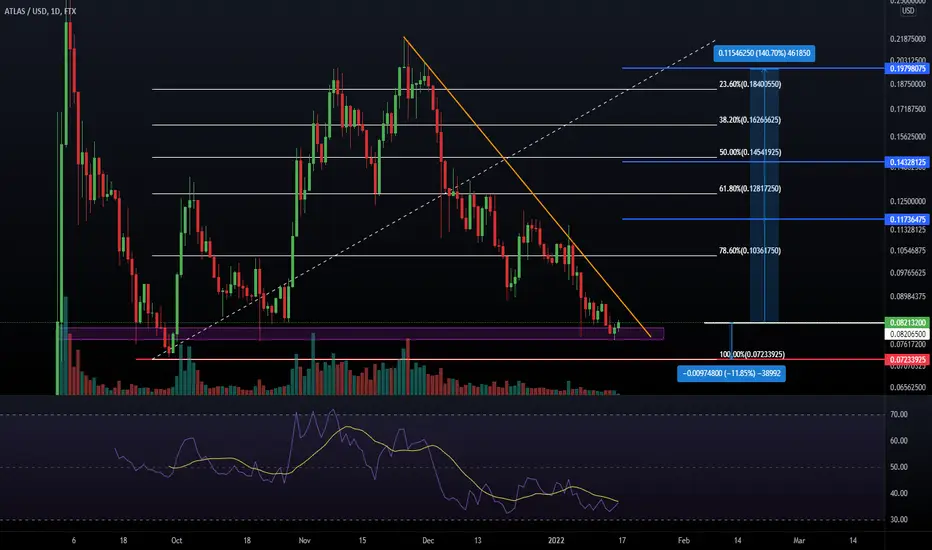Click the 30.00 RSI axis level
Viewport: 932px width, 550px height.
[899, 519]
